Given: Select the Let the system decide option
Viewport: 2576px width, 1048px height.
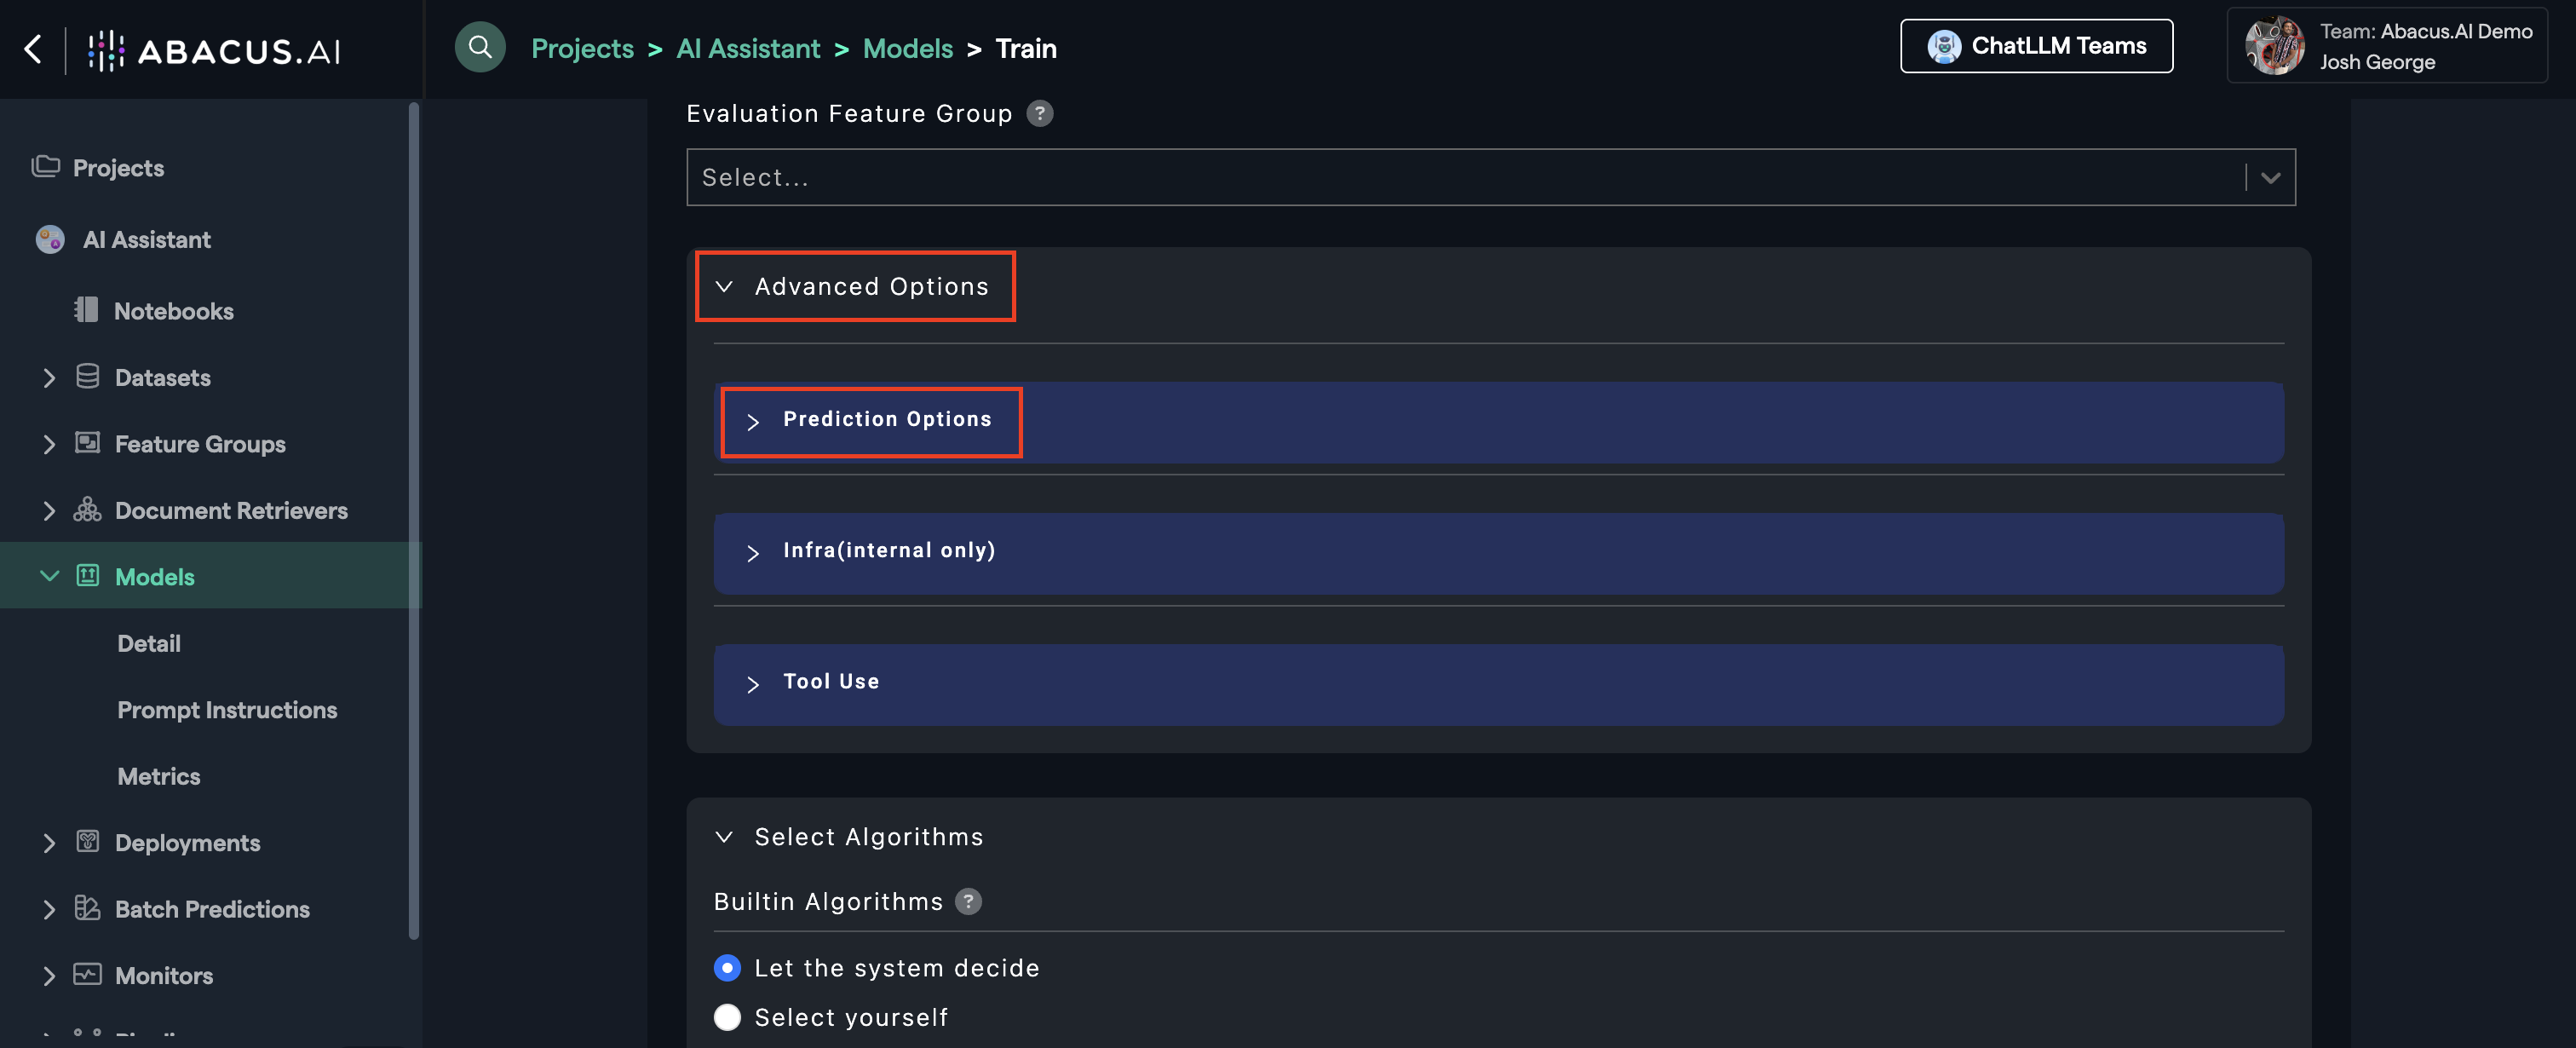Looking at the screenshot, I should pos(727,968).
